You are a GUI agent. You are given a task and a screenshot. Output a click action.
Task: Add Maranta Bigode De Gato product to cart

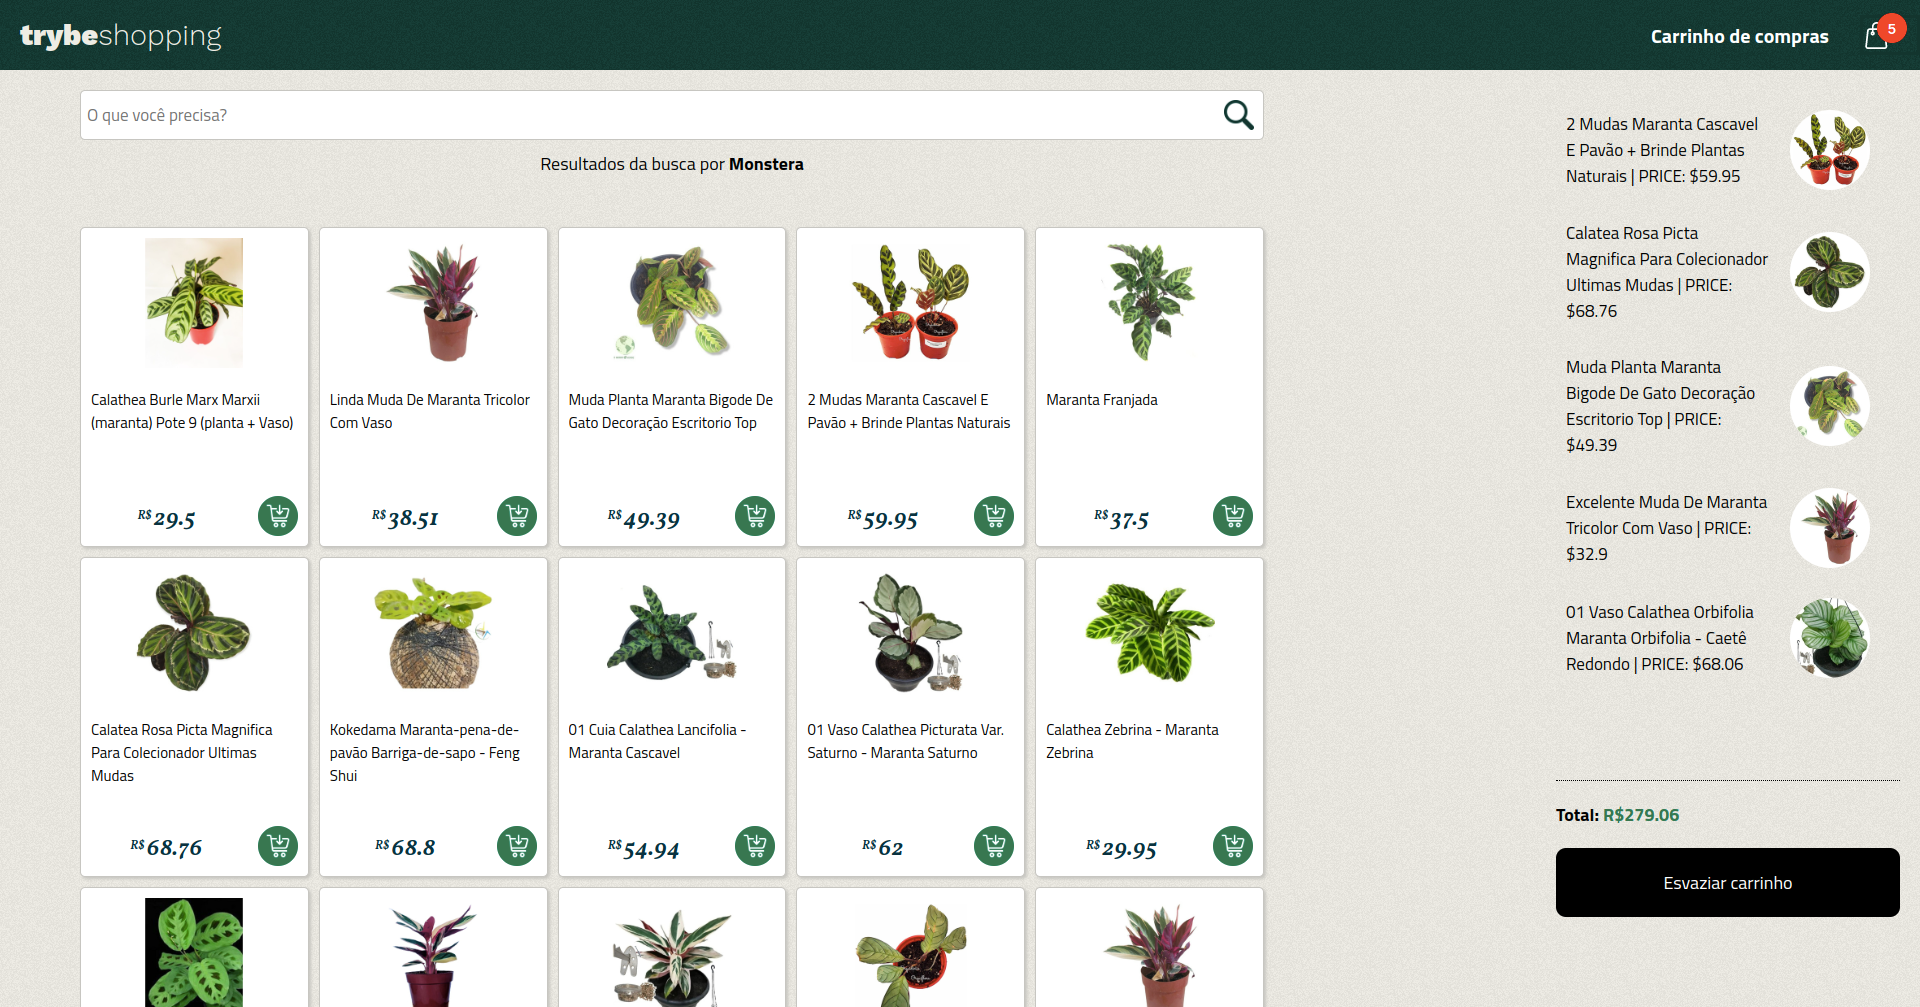click(x=755, y=516)
